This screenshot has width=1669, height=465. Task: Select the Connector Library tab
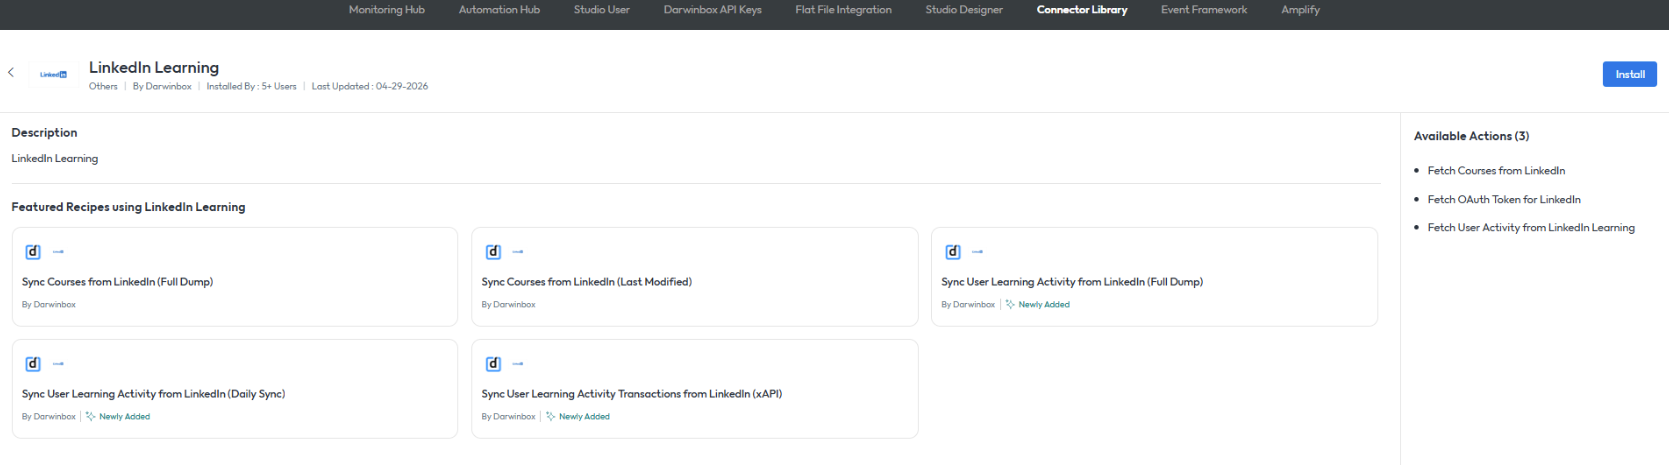tap(1082, 10)
